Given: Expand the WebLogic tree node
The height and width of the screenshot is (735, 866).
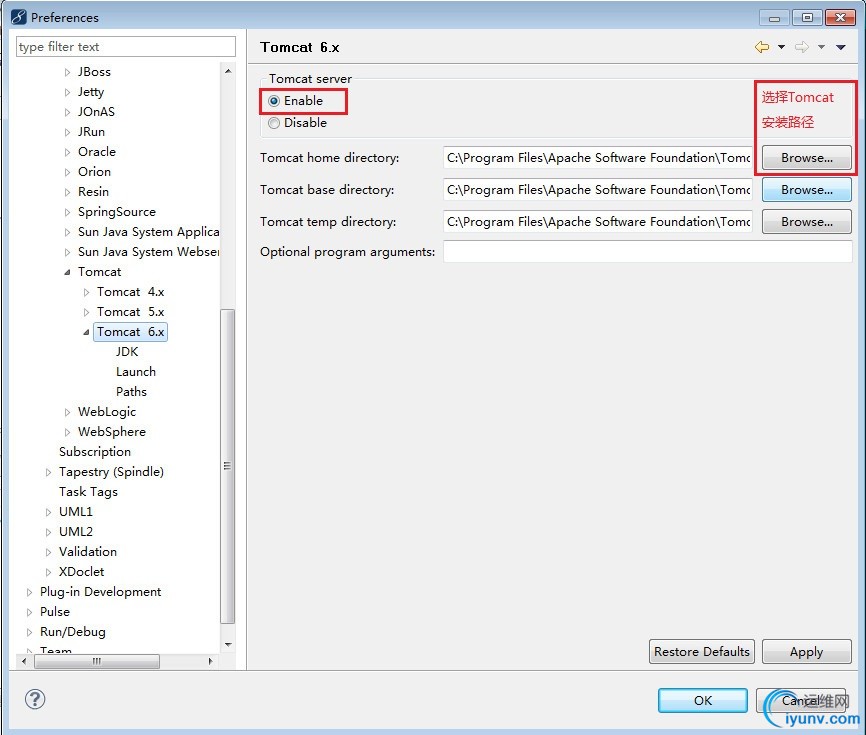Looking at the screenshot, I should coord(67,412).
